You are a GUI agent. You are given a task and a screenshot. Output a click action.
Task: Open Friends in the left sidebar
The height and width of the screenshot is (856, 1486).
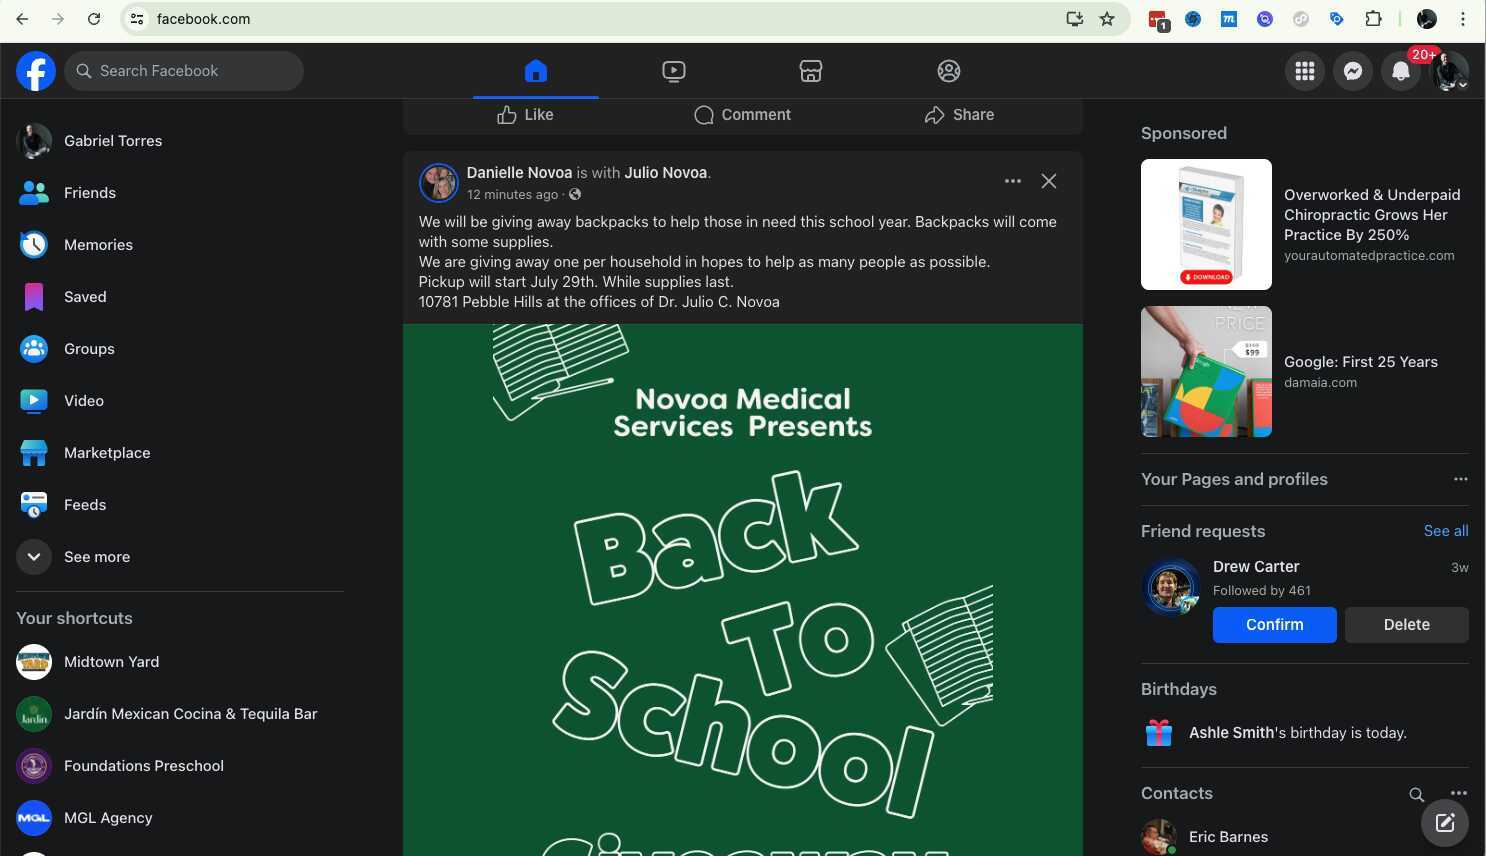point(180,193)
